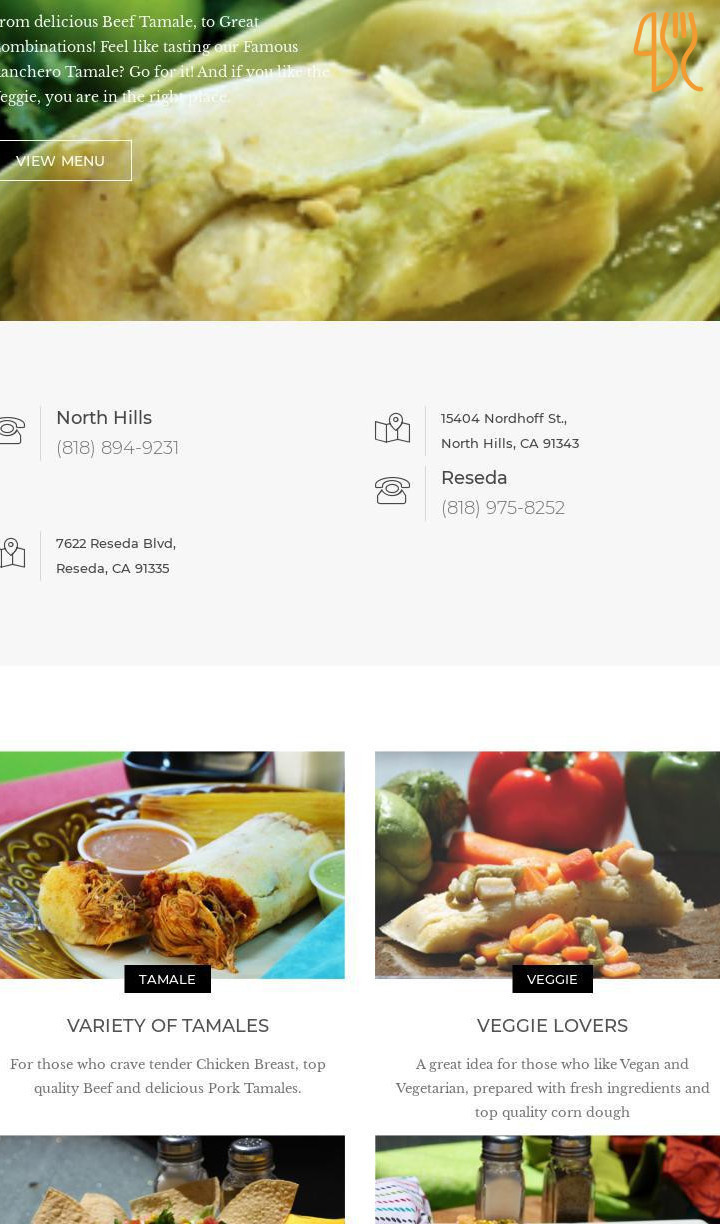Click the tamale plate photo
The image size is (720, 1224).
tap(172, 865)
